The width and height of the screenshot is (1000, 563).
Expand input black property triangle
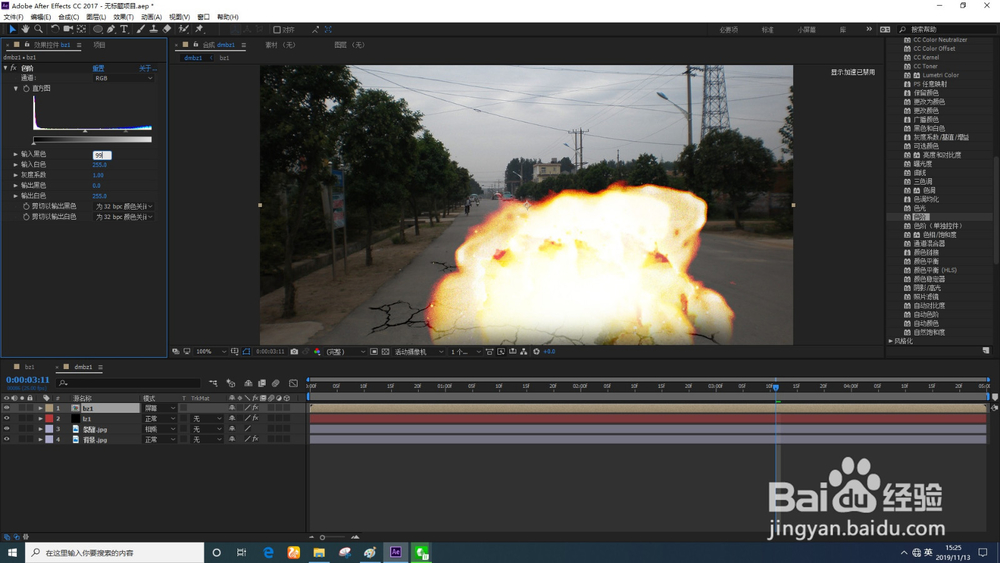click(x=16, y=154)
